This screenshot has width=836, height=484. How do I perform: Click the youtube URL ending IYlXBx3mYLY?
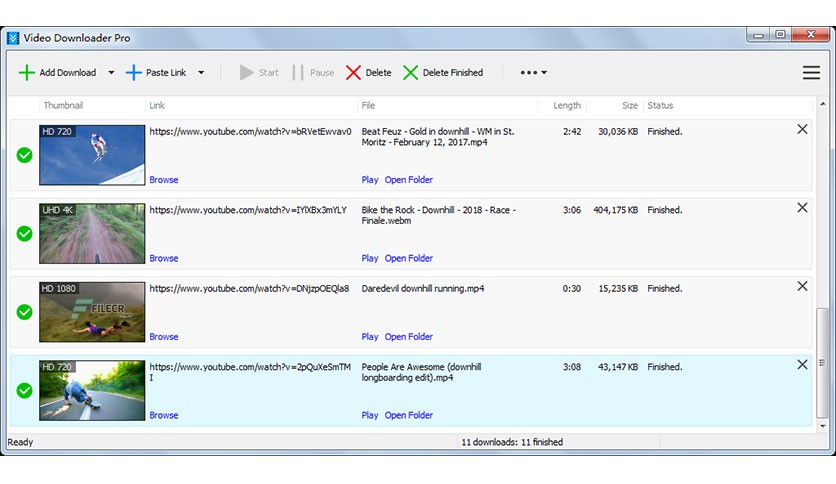pos(248,210)
